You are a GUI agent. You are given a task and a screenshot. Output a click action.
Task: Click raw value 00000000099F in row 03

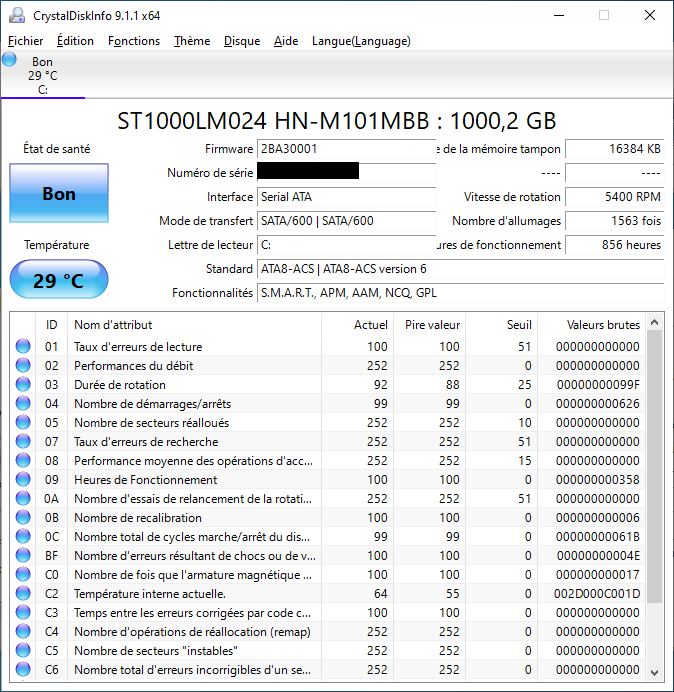pos(598,385)
